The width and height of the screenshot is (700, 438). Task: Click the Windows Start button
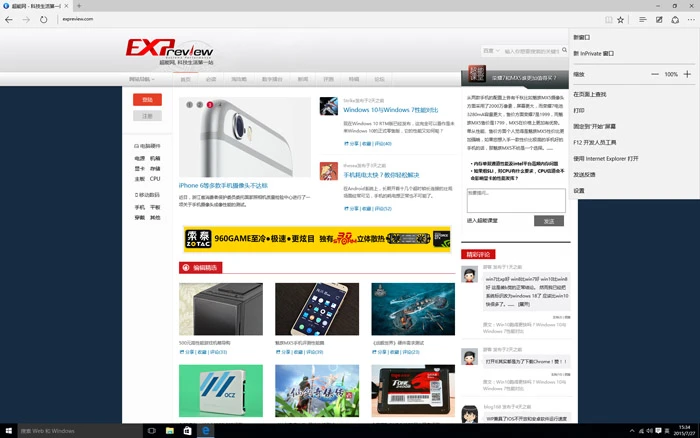pyautogui.click(x=10, y=430)
